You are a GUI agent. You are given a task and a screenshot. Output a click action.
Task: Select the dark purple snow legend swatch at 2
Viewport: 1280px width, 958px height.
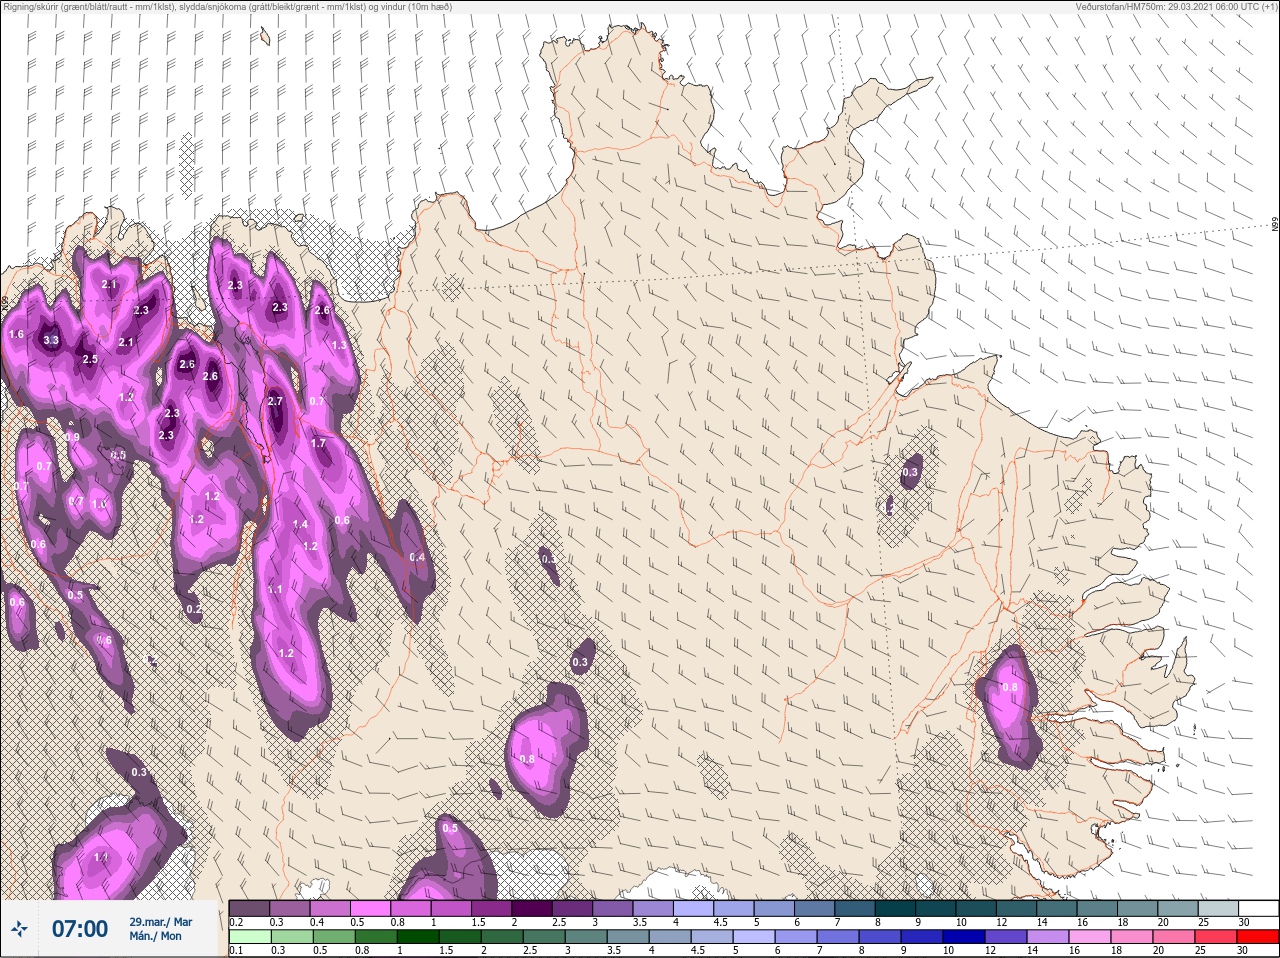click(534, 908)
